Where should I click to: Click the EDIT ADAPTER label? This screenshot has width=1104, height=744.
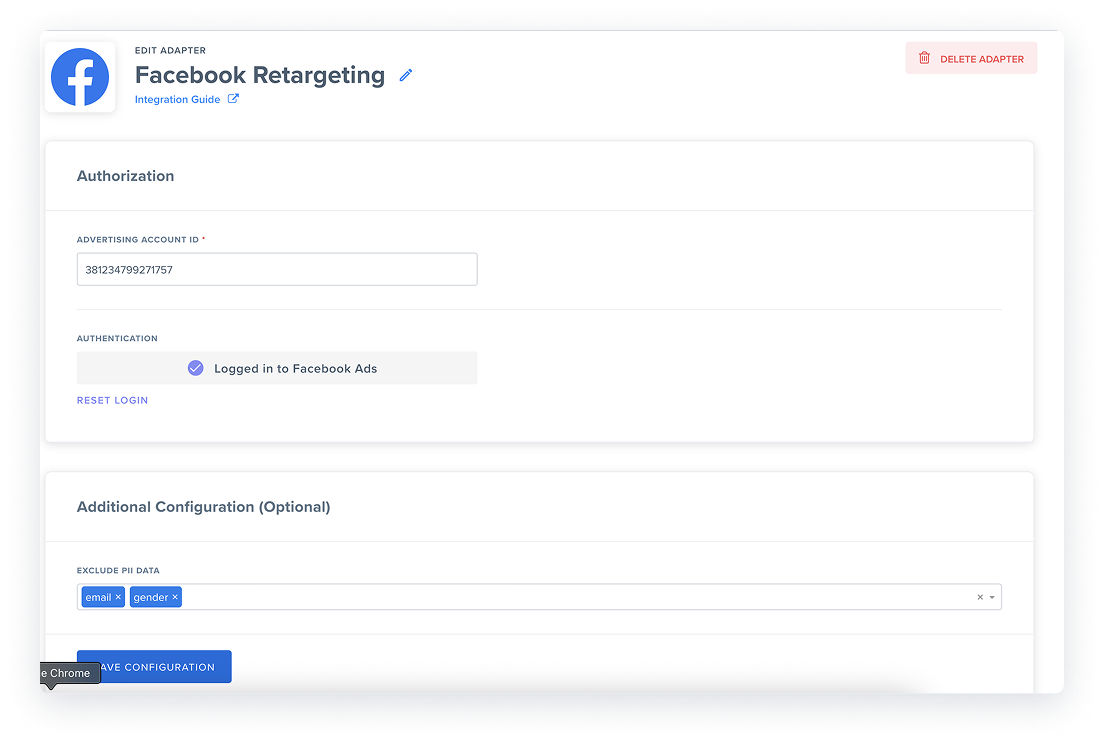[x=170, y=51]
